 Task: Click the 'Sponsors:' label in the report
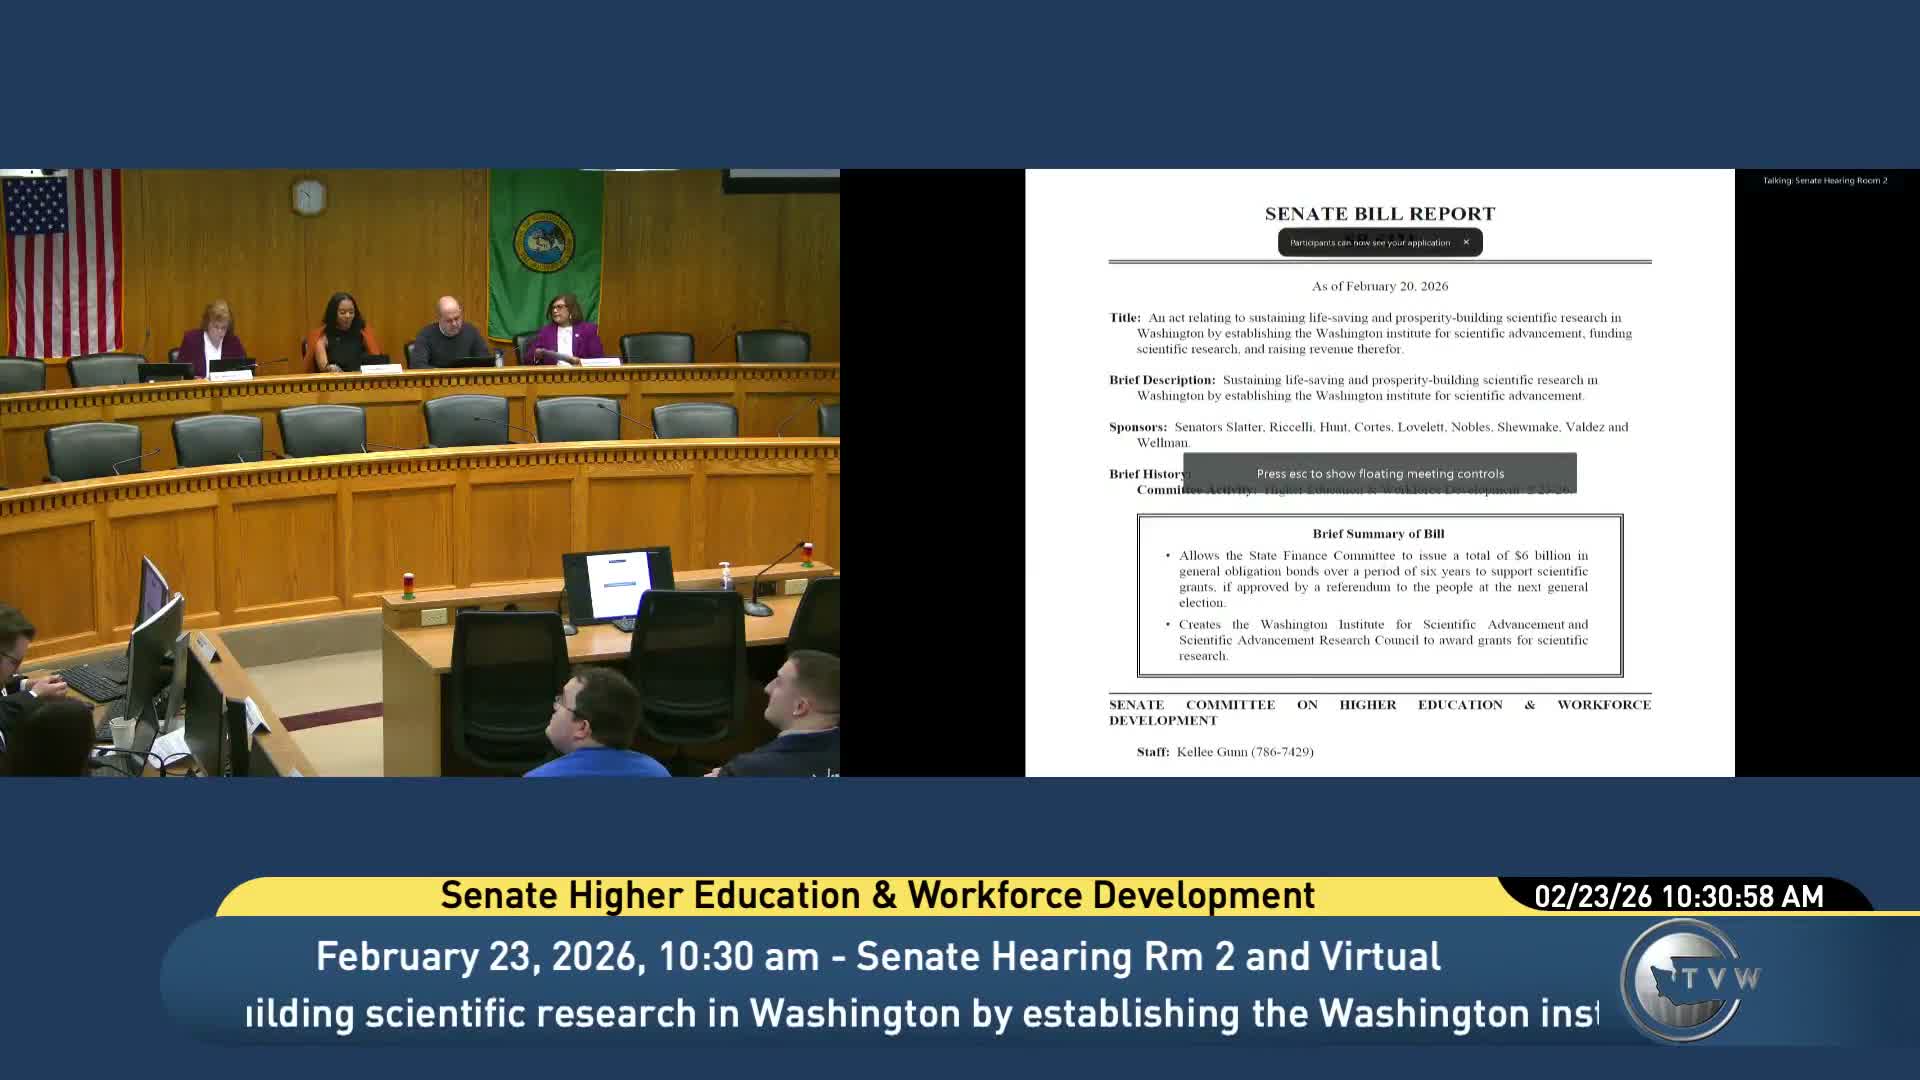(x=1137, y=427)
